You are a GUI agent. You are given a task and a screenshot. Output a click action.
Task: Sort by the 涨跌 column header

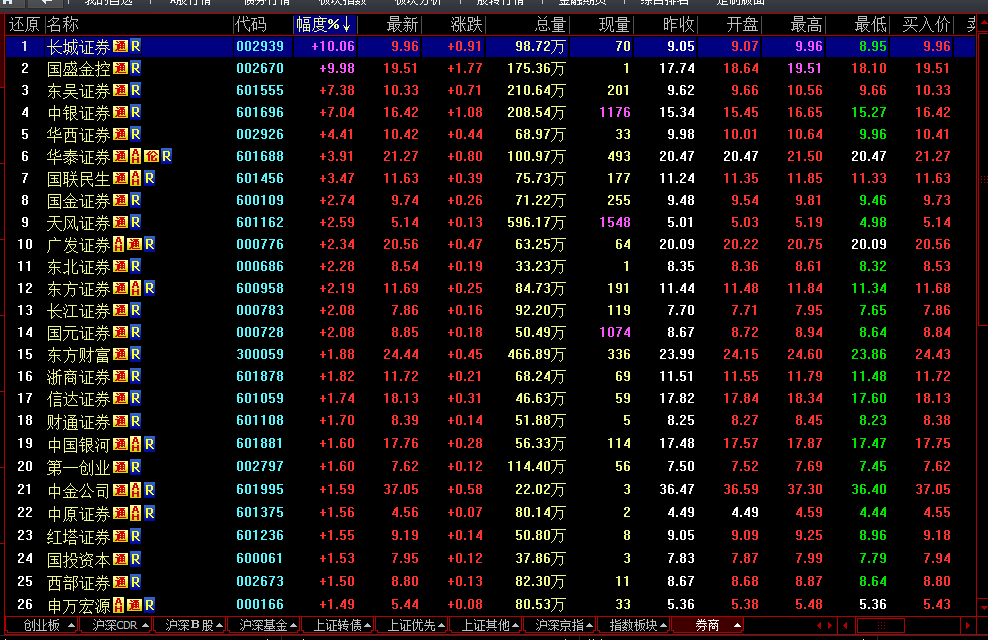(466, 25)
